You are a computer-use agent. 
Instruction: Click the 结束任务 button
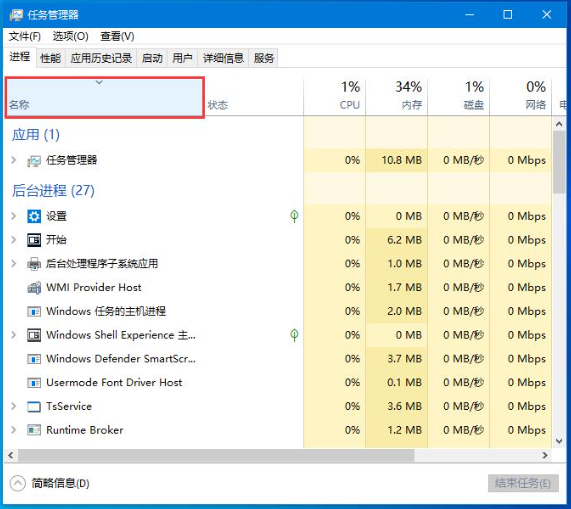click(x=523, y=484)
